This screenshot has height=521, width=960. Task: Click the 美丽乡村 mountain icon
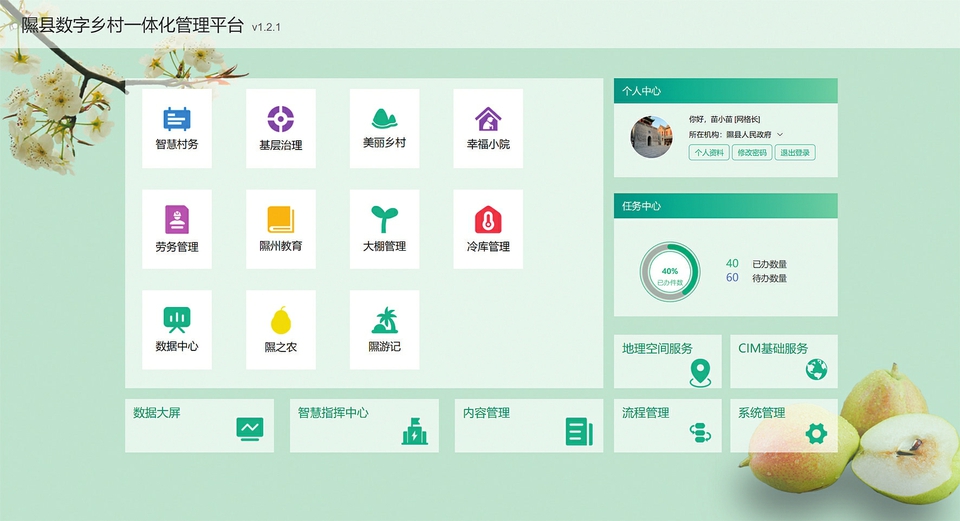pyautogui.click(x=384, y=120)
